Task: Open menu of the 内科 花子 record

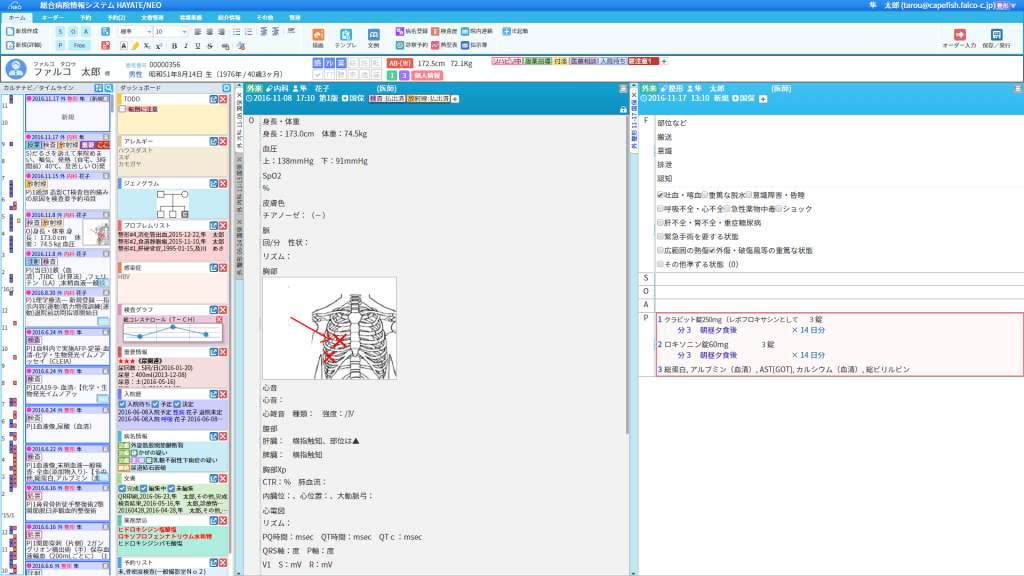Action: [x=623, y=89]
